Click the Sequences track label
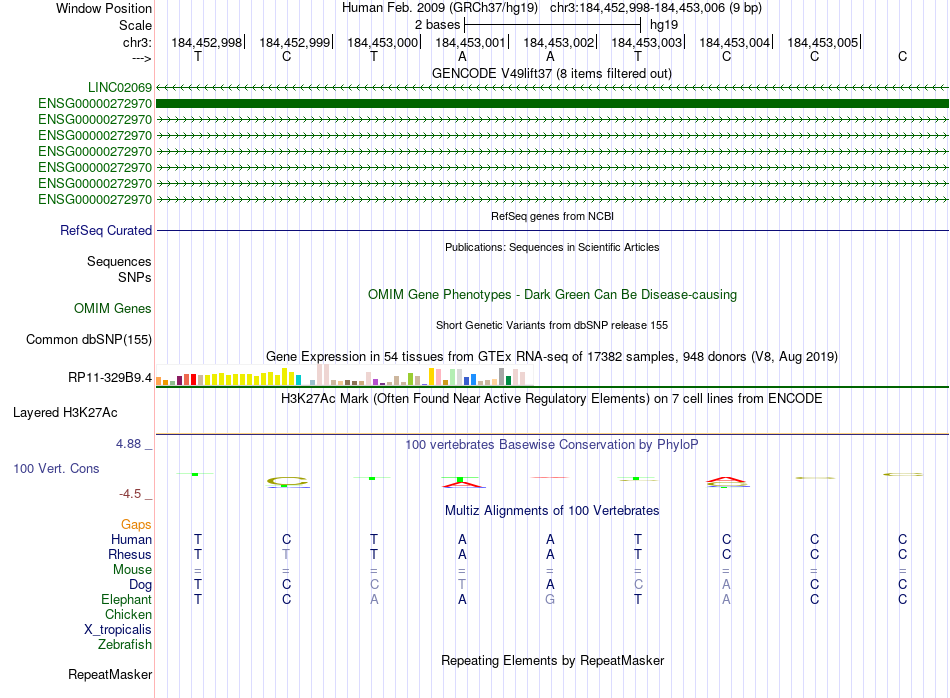 point(119,261)
